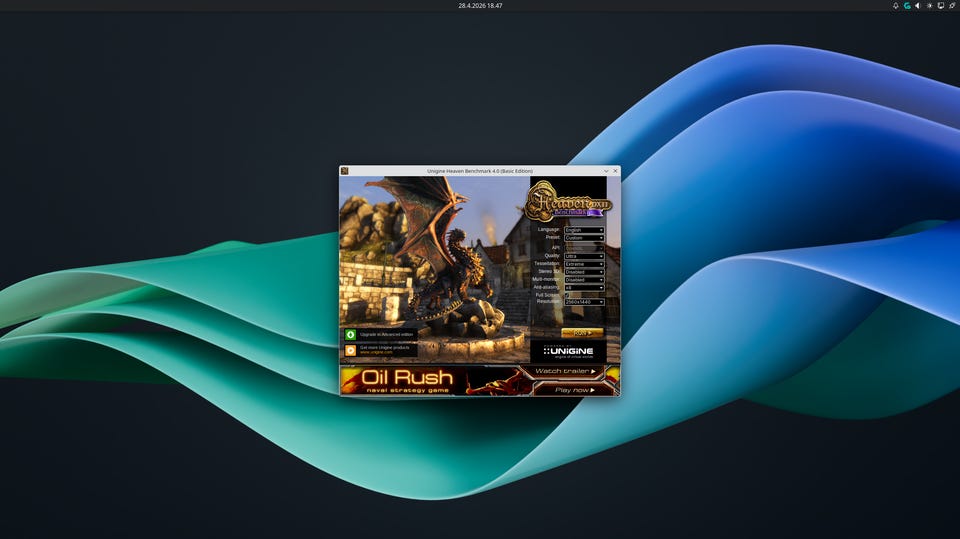The image size is (960, 539).
Task: Open the Preset dropdown showing Custom
Action: click(x=584, y=238)
